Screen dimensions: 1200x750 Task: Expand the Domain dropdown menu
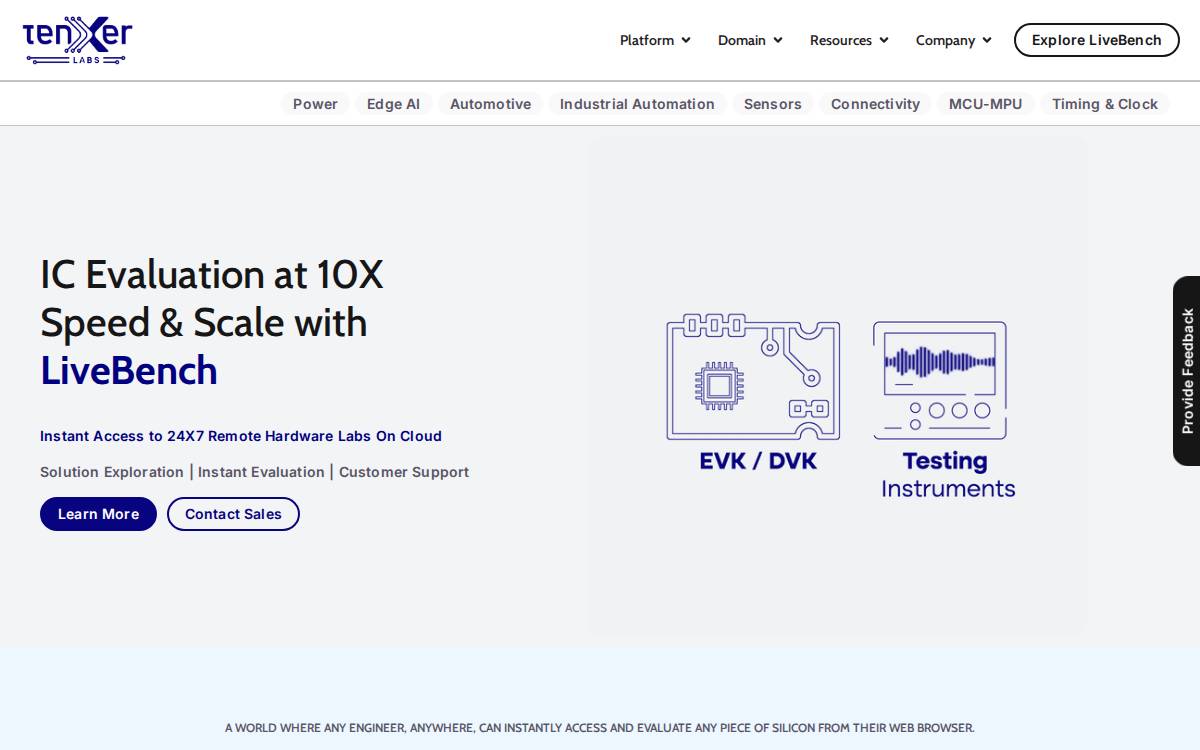click(750, 40)
